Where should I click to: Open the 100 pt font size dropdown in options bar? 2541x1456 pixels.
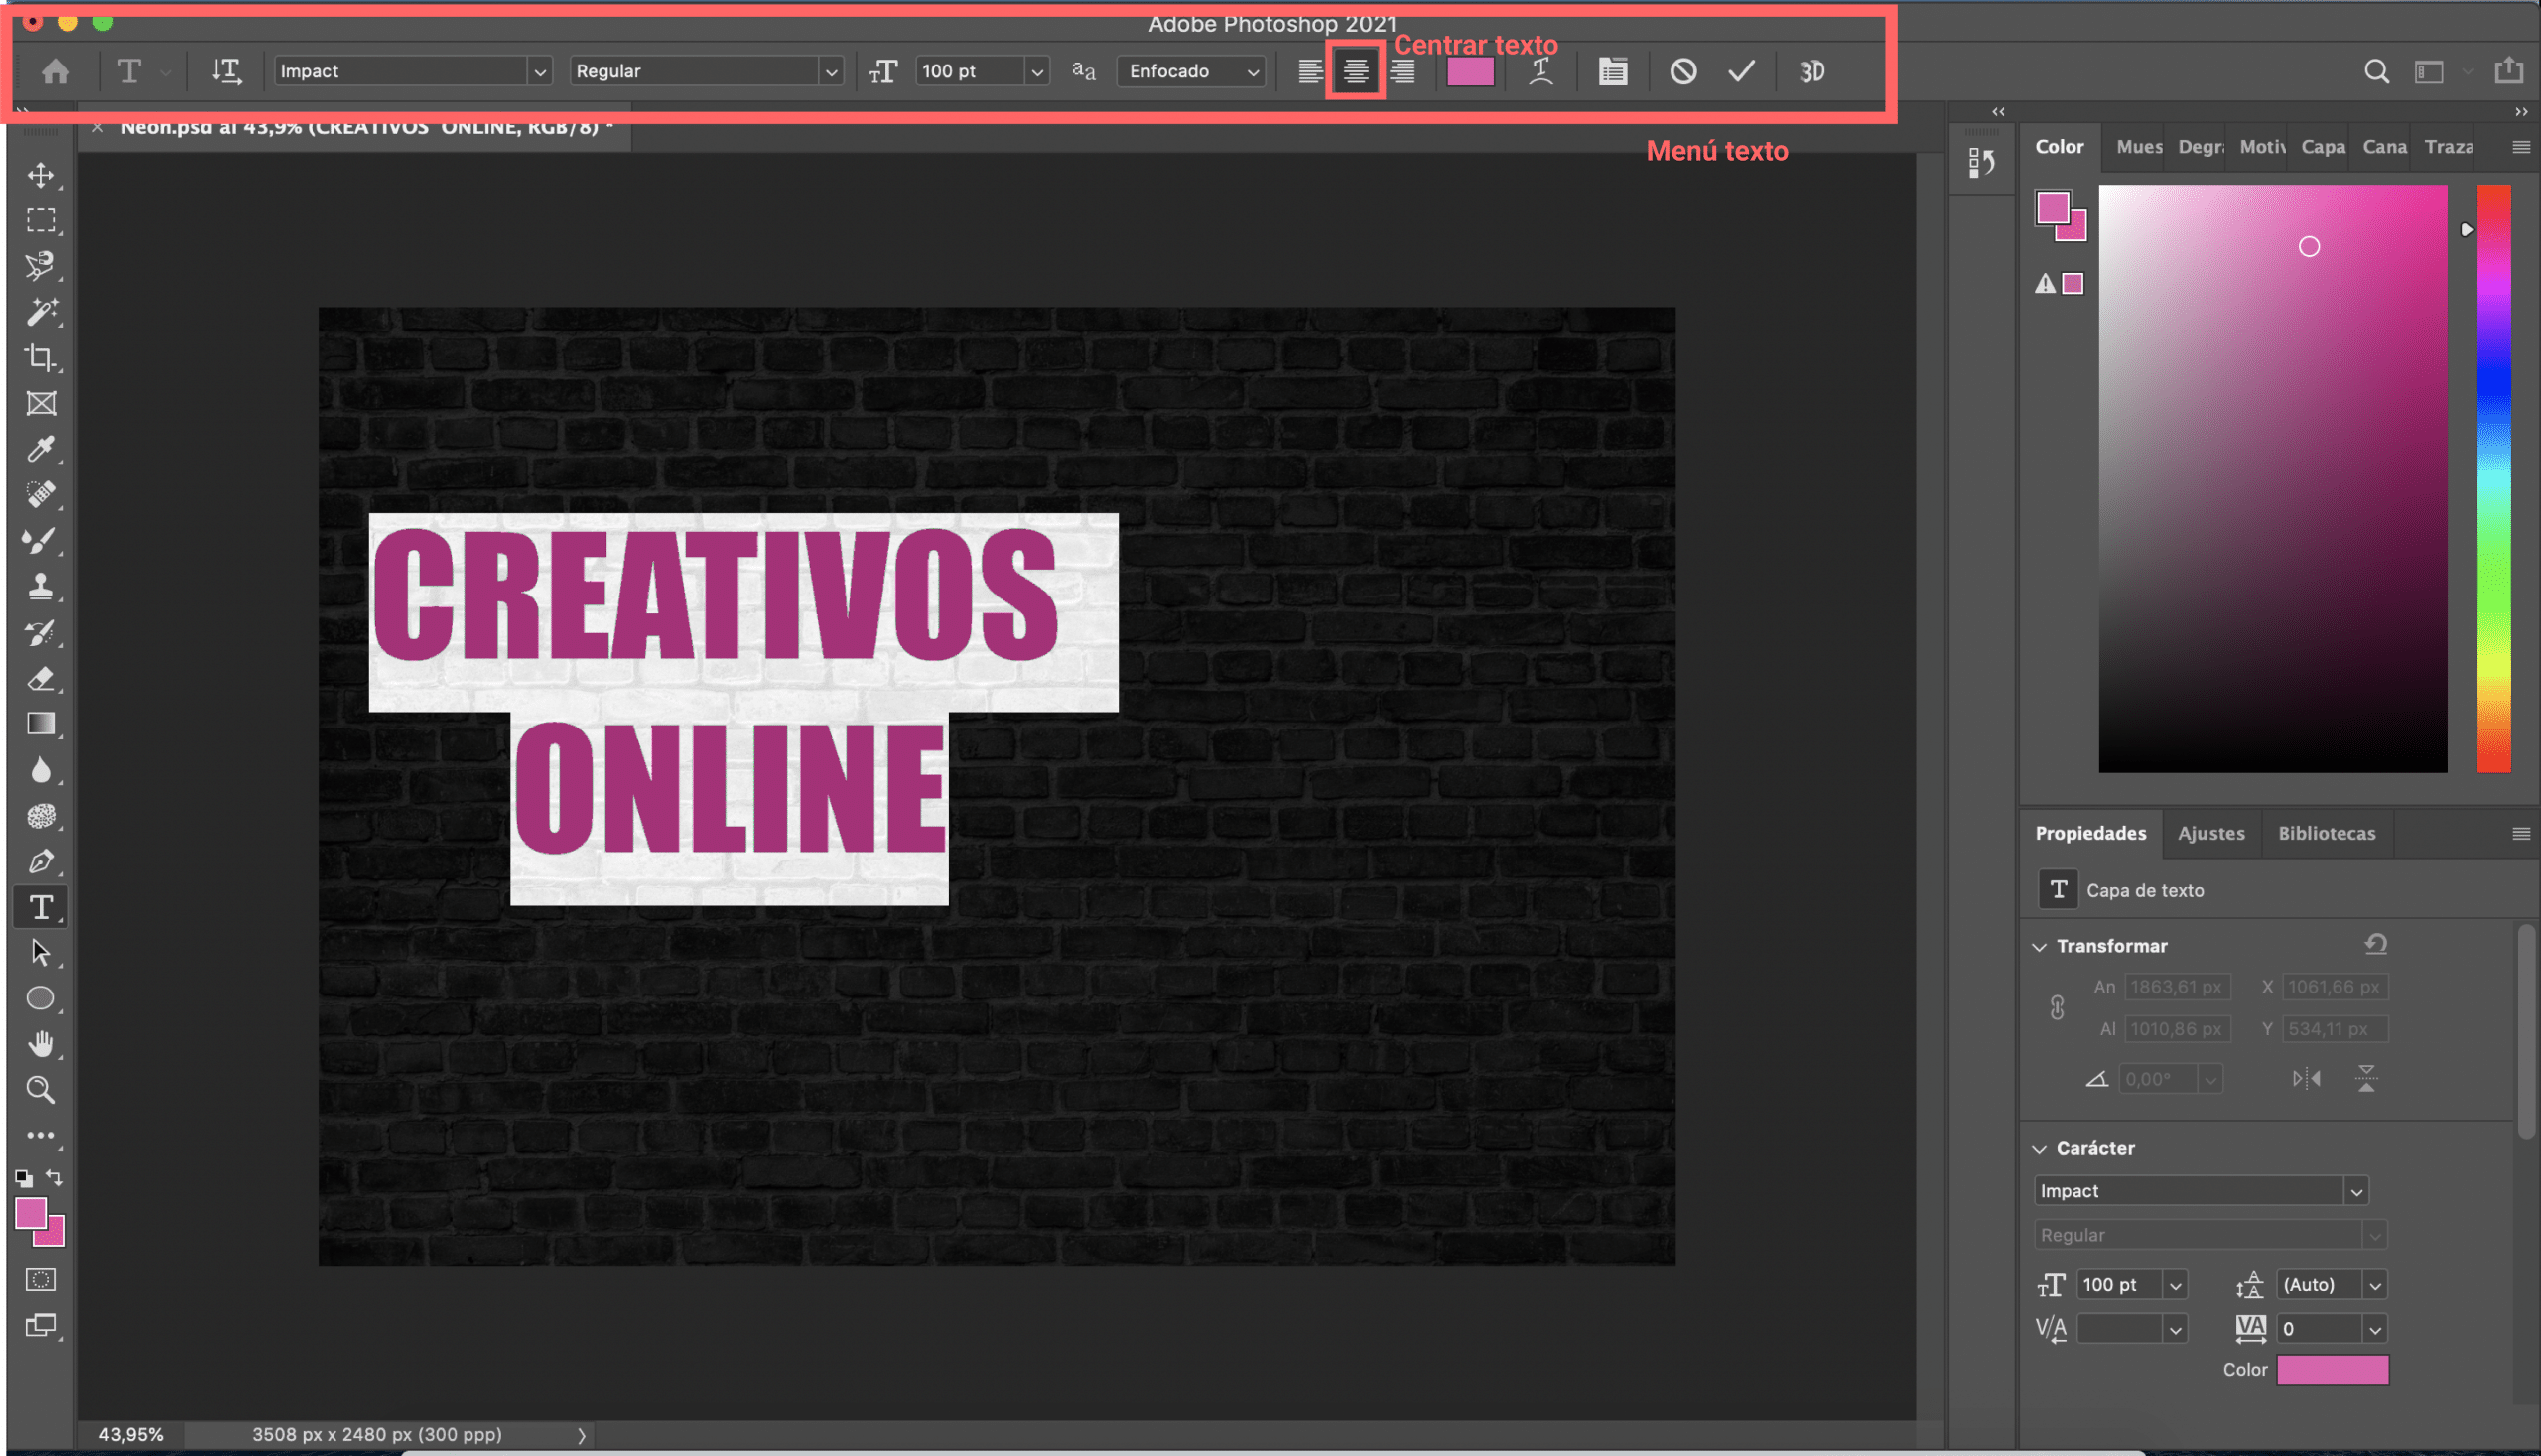pyautogui.click(x=1037, y=72)
